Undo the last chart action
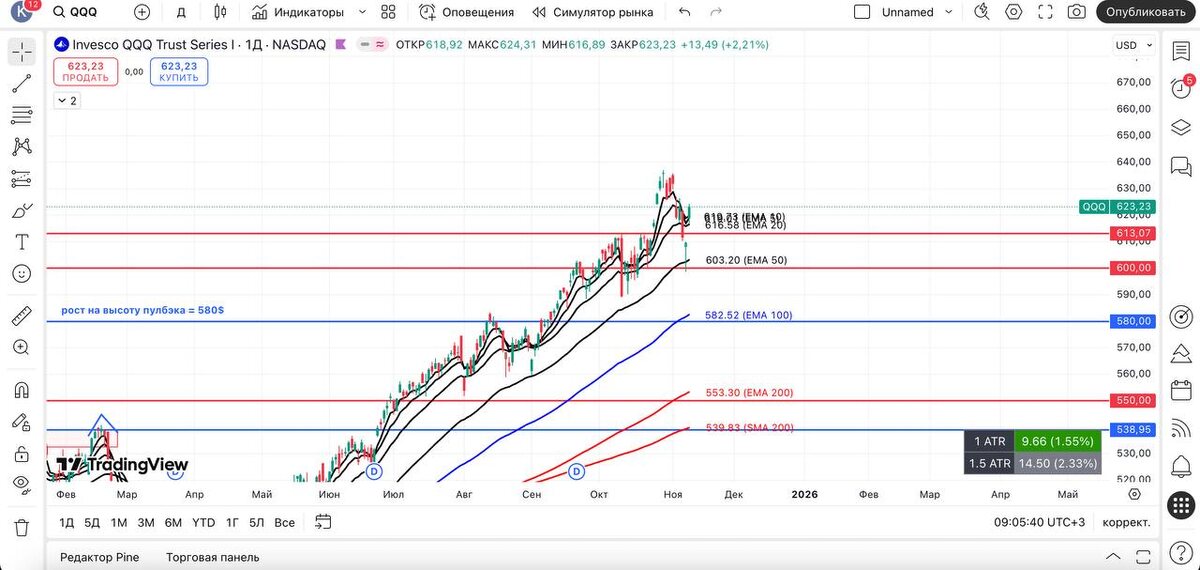Image resolution: width=1200 pixels, height=570 pixels. (x=685, y=12)
